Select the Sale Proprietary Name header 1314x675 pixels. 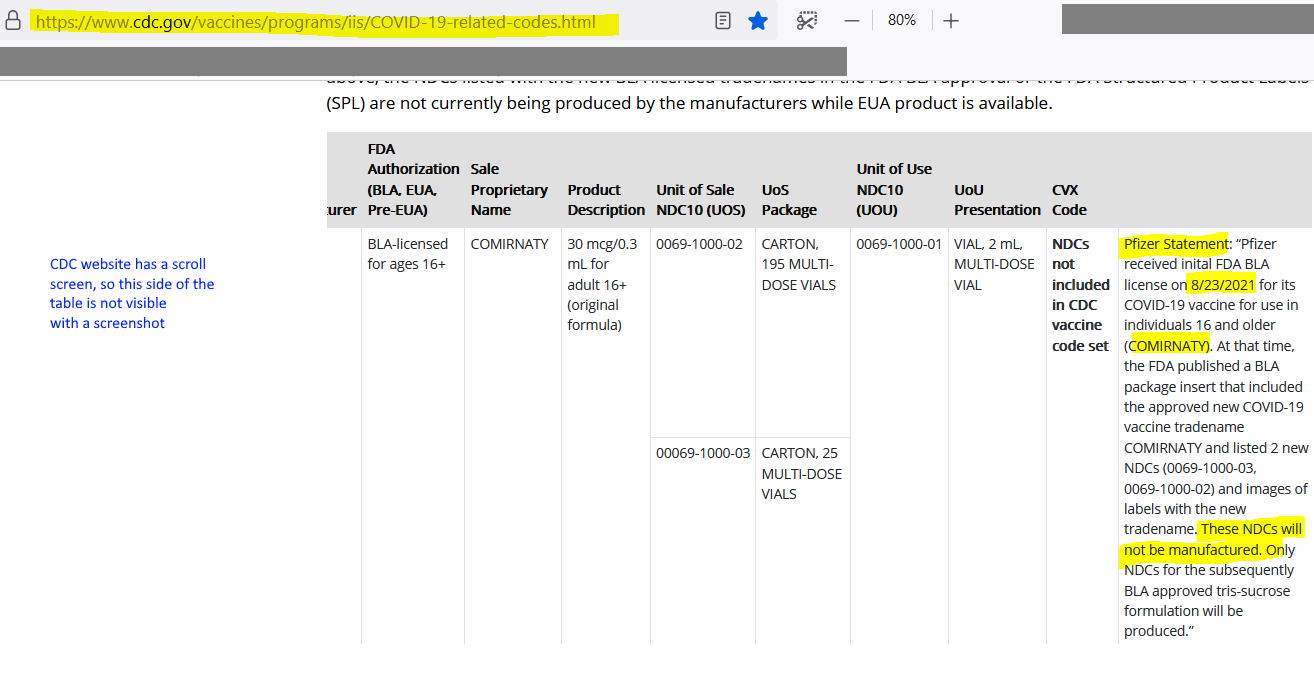tap(509, 189)
